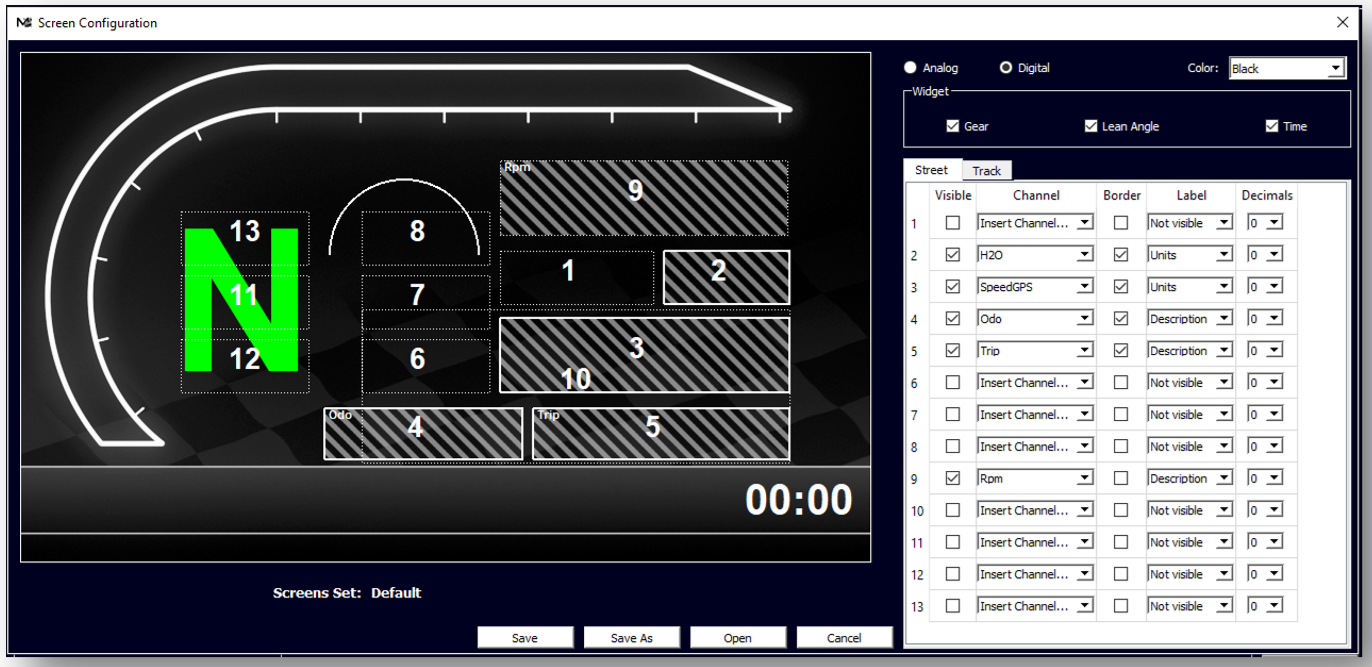This screenshot has width=1372, height=667.
Task: Uncheck the Lean Angle widget checkbox
Action: (1091, 126)
